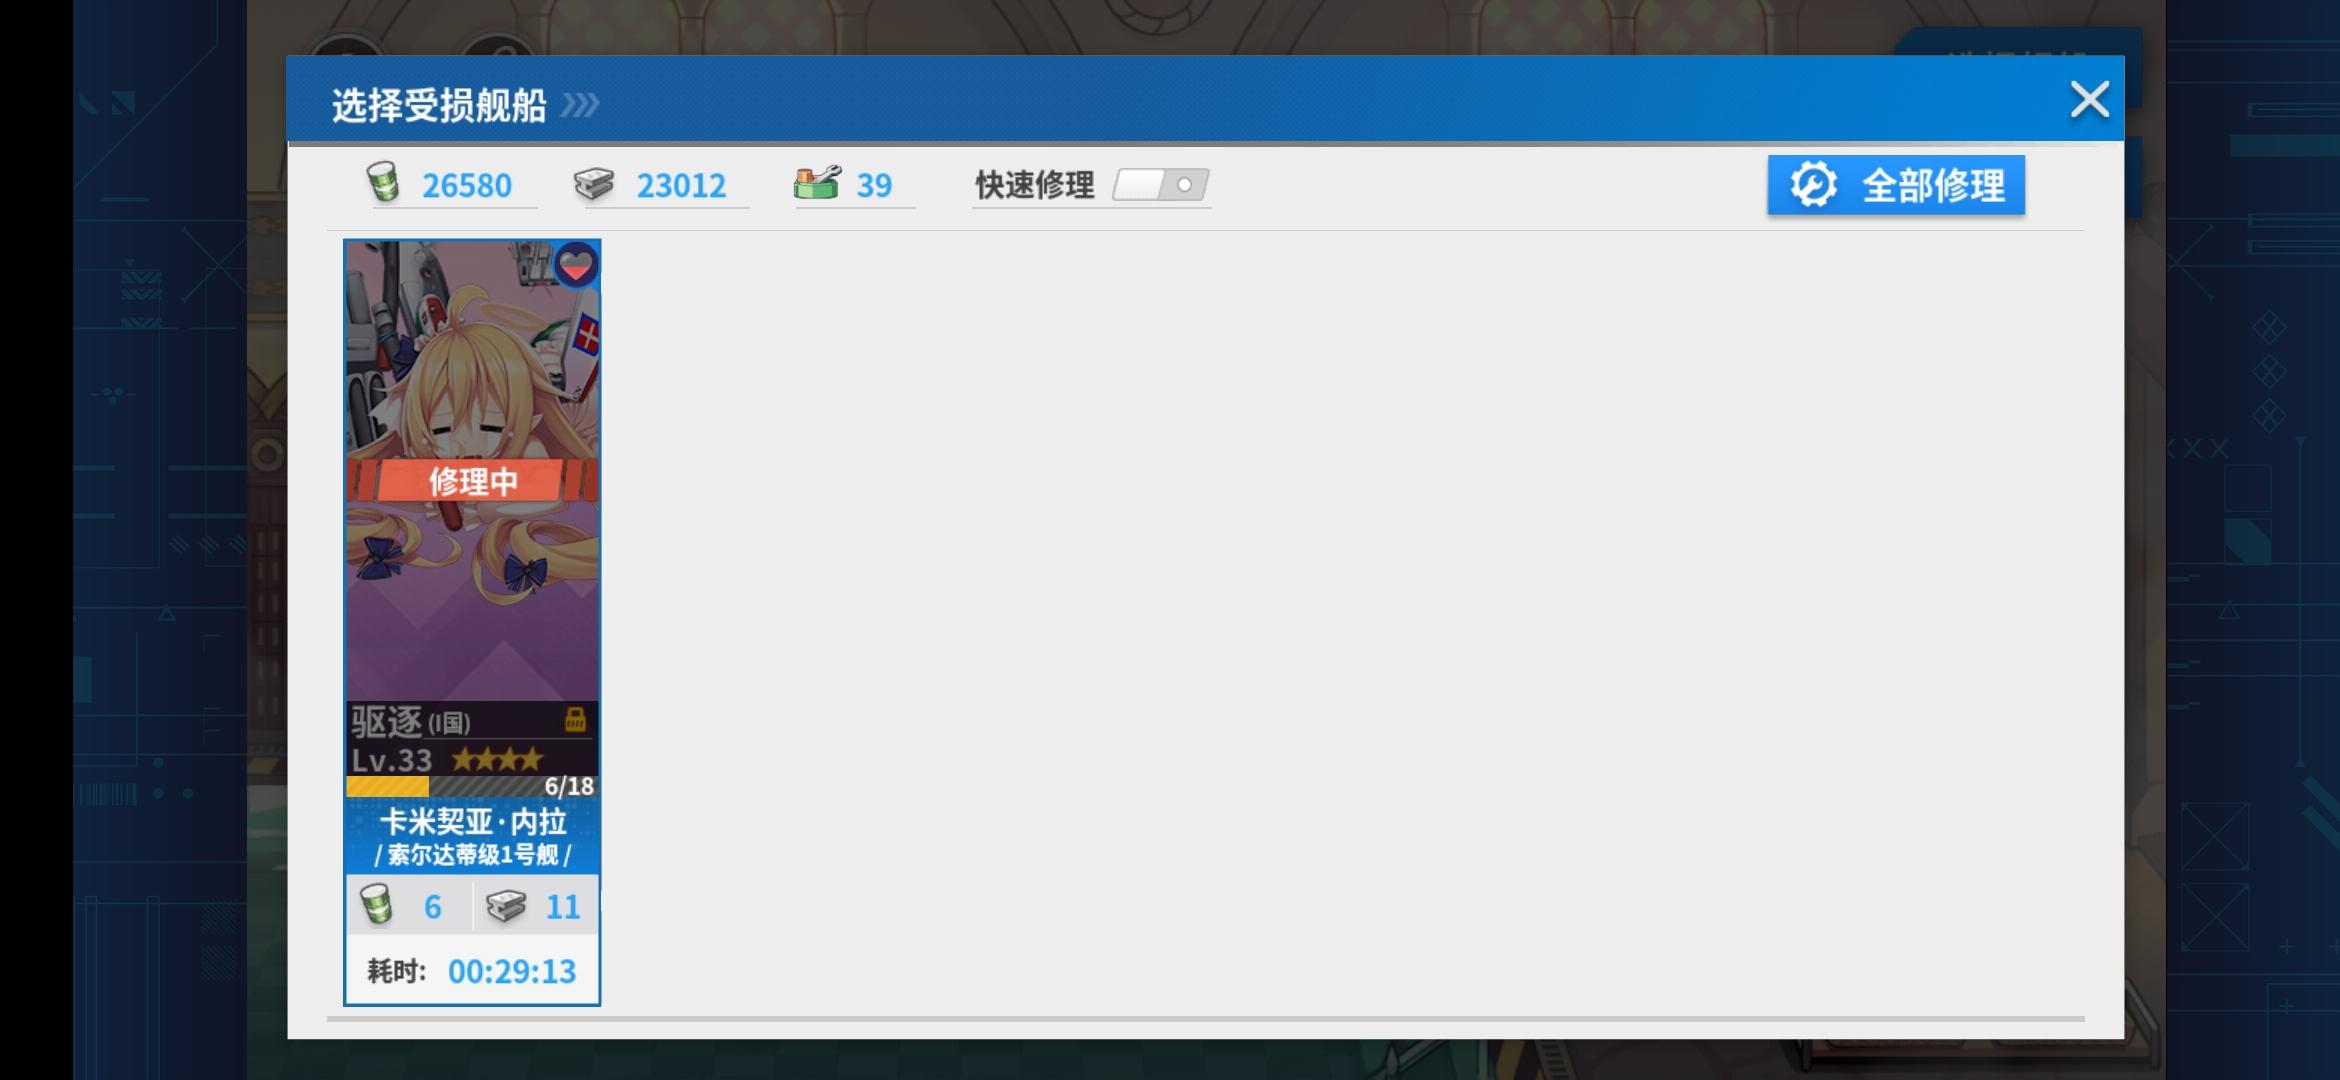This screenshot has height=1080, width=2340.
Task: Click the Lv.33 level label
Action: pyautogui.click(x=391, y=760)
